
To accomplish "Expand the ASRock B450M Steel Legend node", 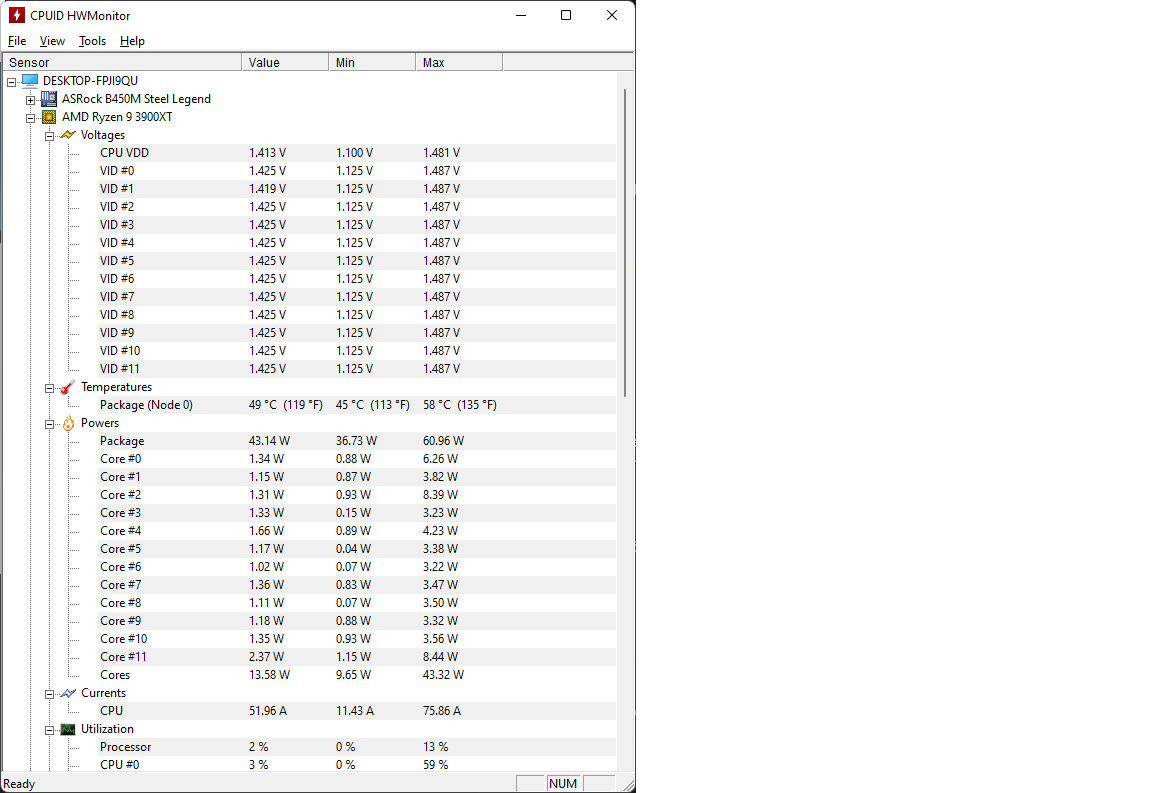I will (x=30, y=100).
